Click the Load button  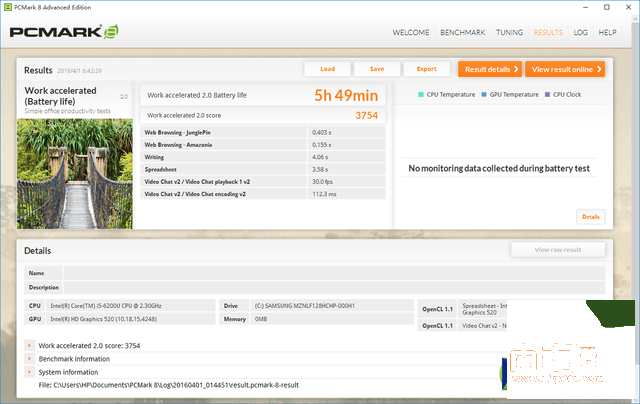[327, 69]
